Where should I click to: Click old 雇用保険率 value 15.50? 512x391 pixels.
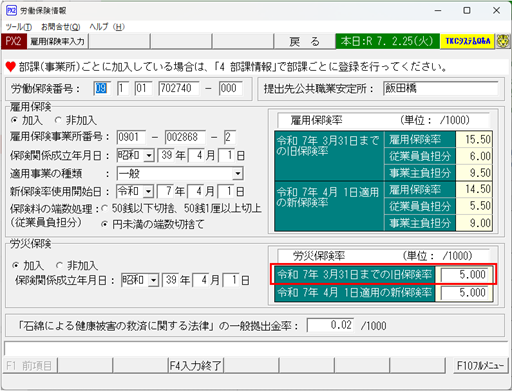coord(474,139)
